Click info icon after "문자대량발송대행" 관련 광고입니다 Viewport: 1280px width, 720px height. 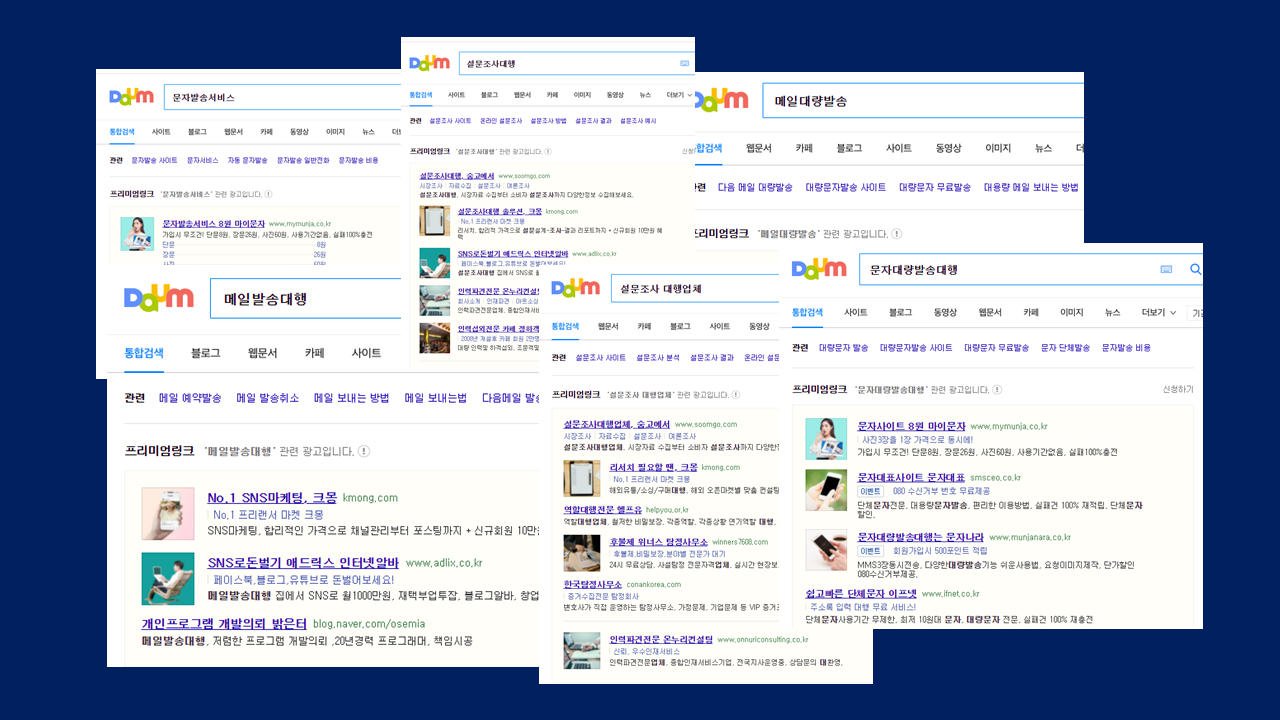click(997, 389)
